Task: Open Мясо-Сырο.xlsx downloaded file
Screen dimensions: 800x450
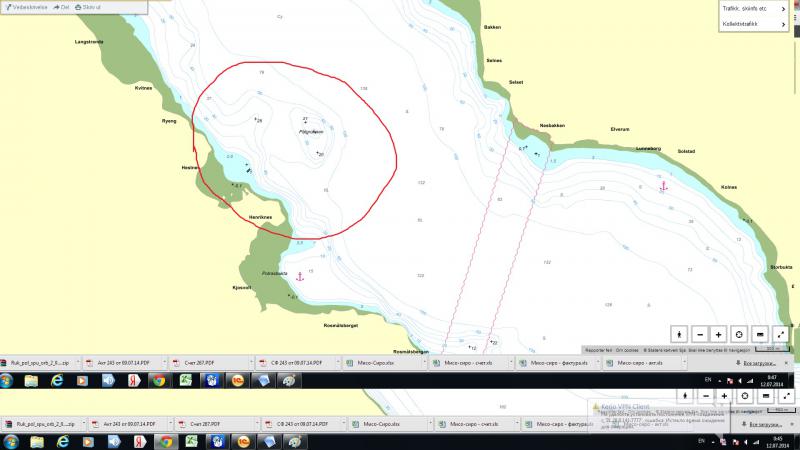Action: (x=380, y=363)
